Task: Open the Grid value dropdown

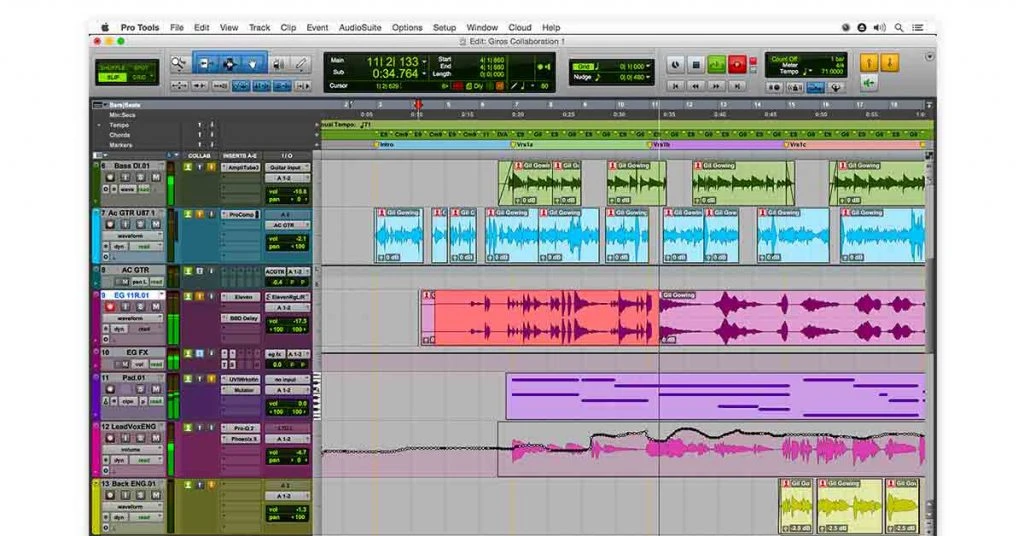Action: click(648, 66)
